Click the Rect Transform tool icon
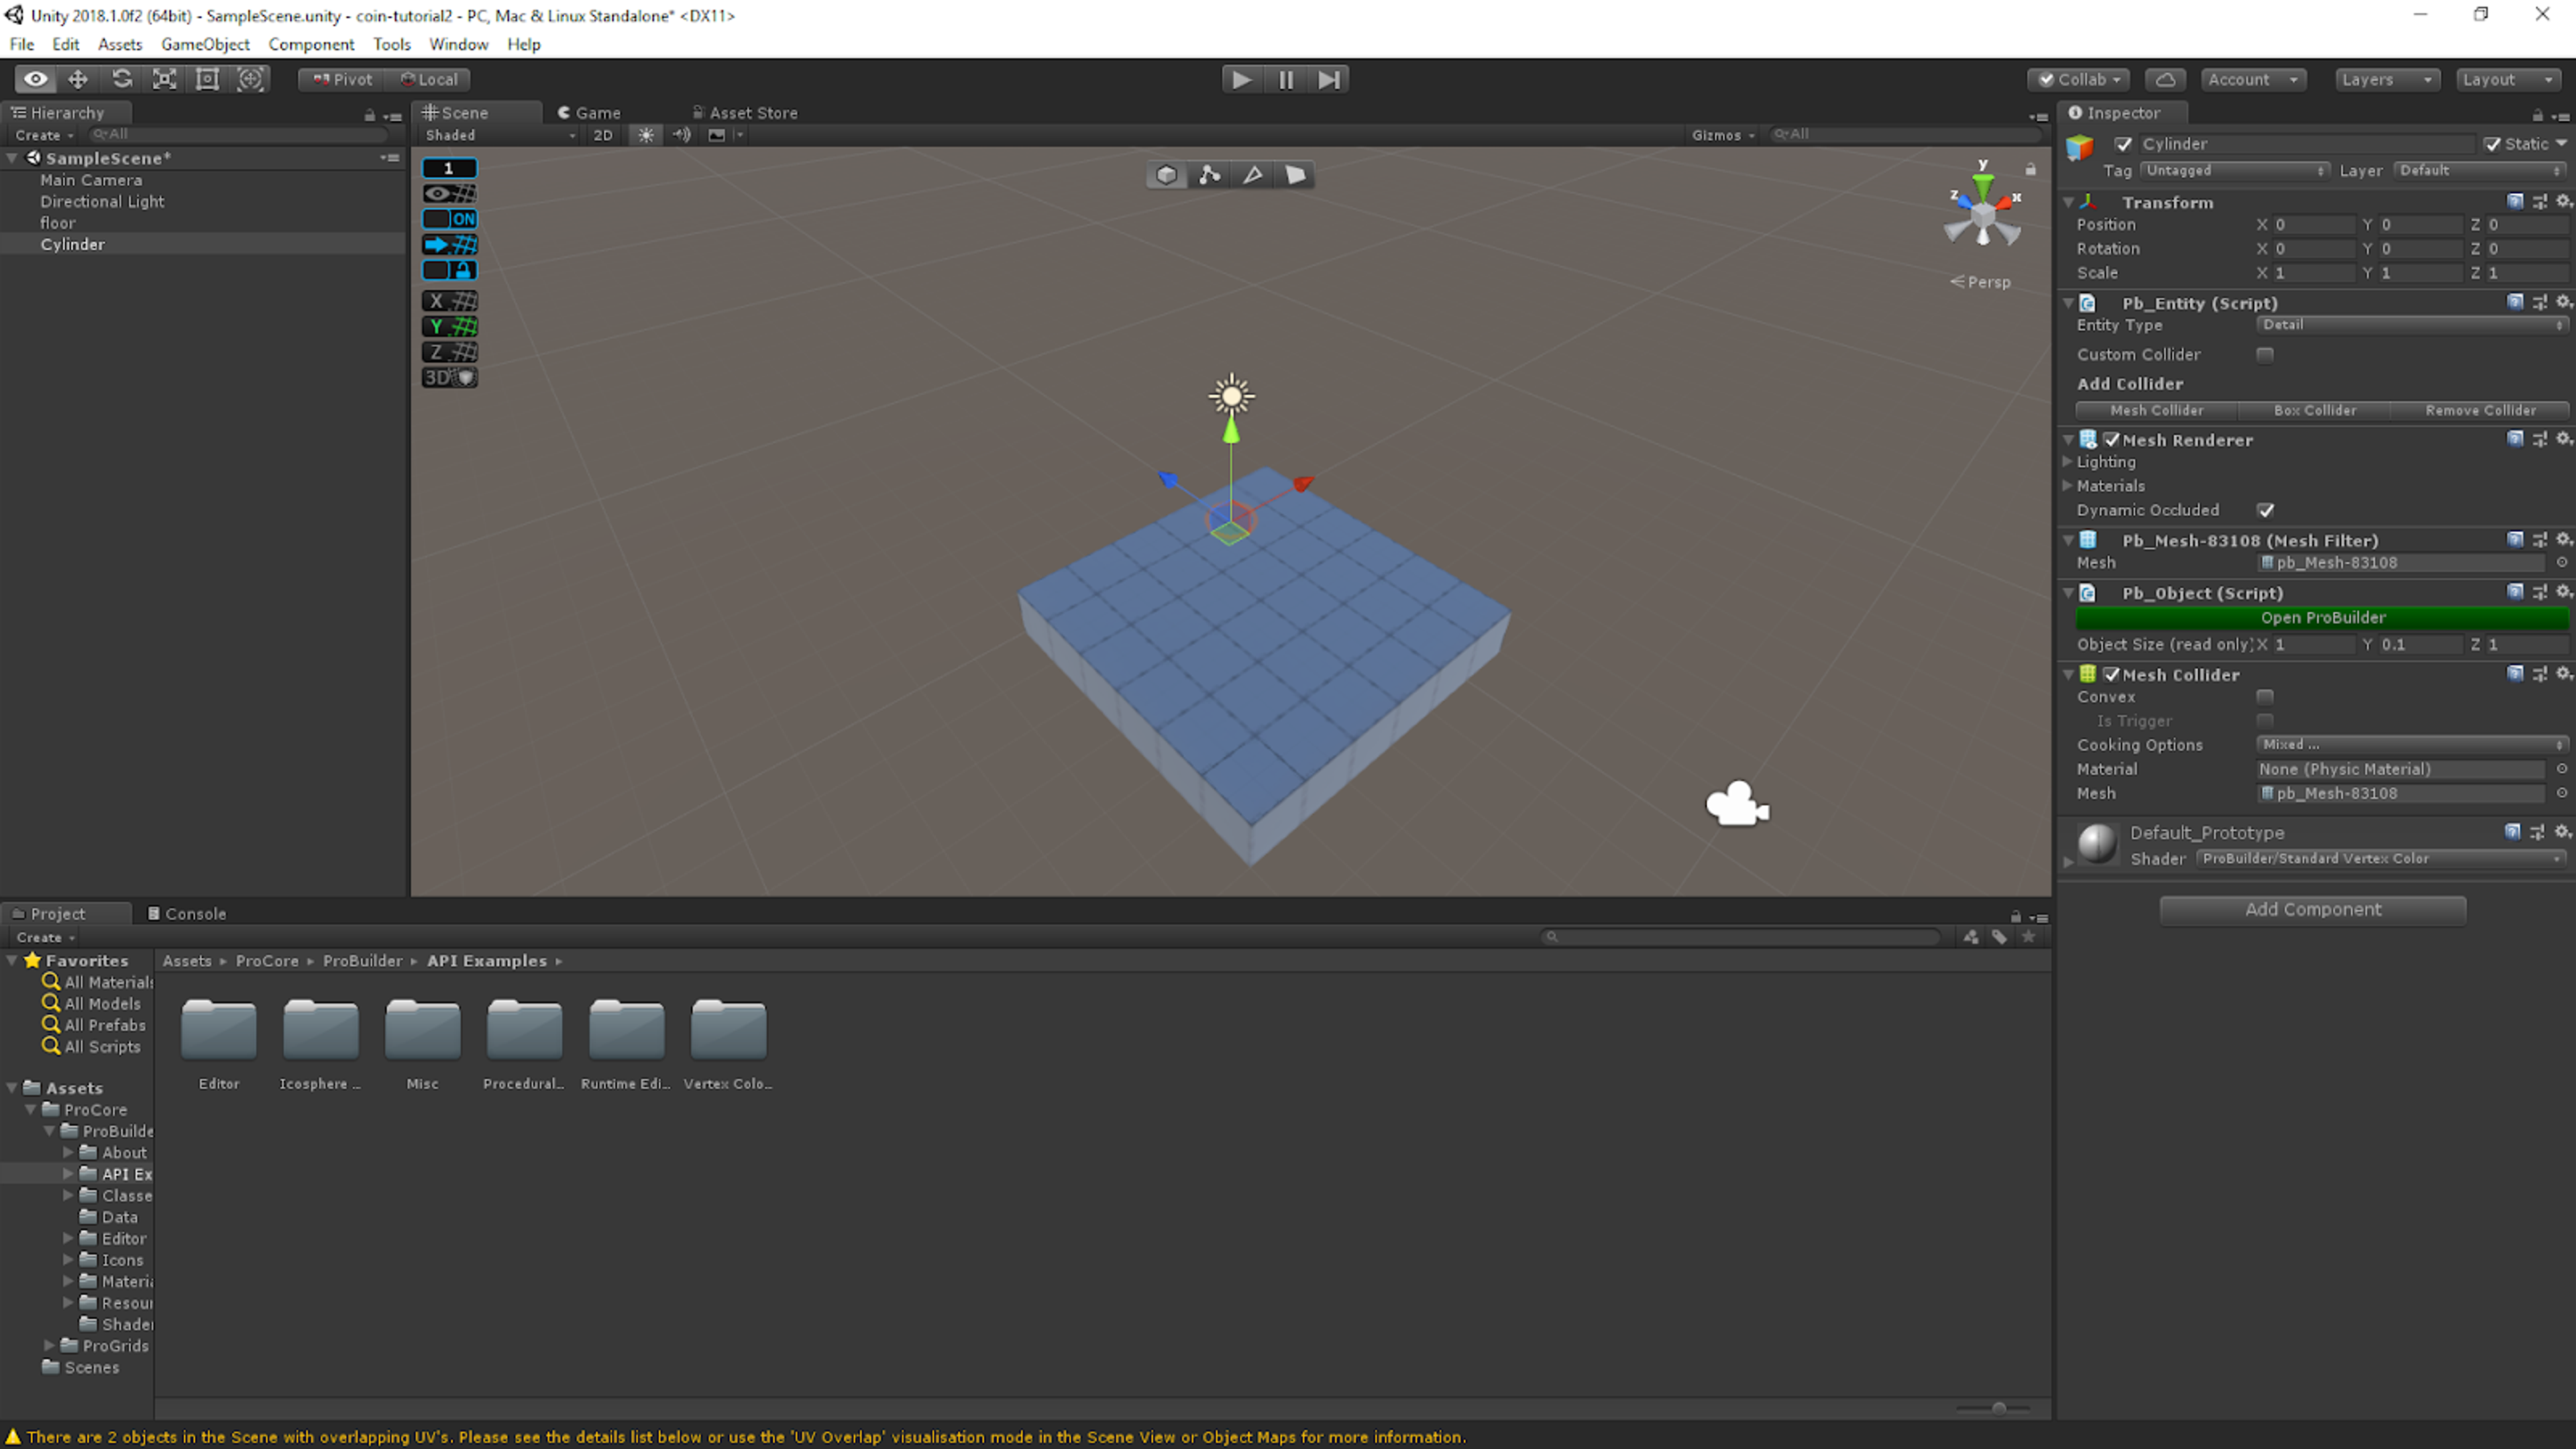The height and width of the screenshot is (1449, 2576). tap(207, 78)
